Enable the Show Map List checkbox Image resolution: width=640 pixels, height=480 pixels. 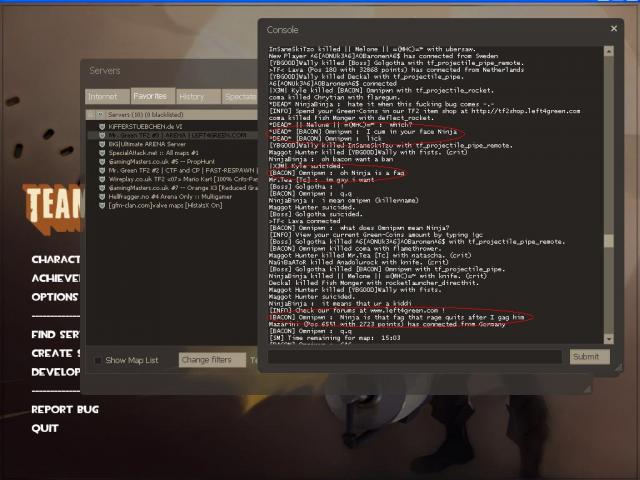(x=98, y=360)
